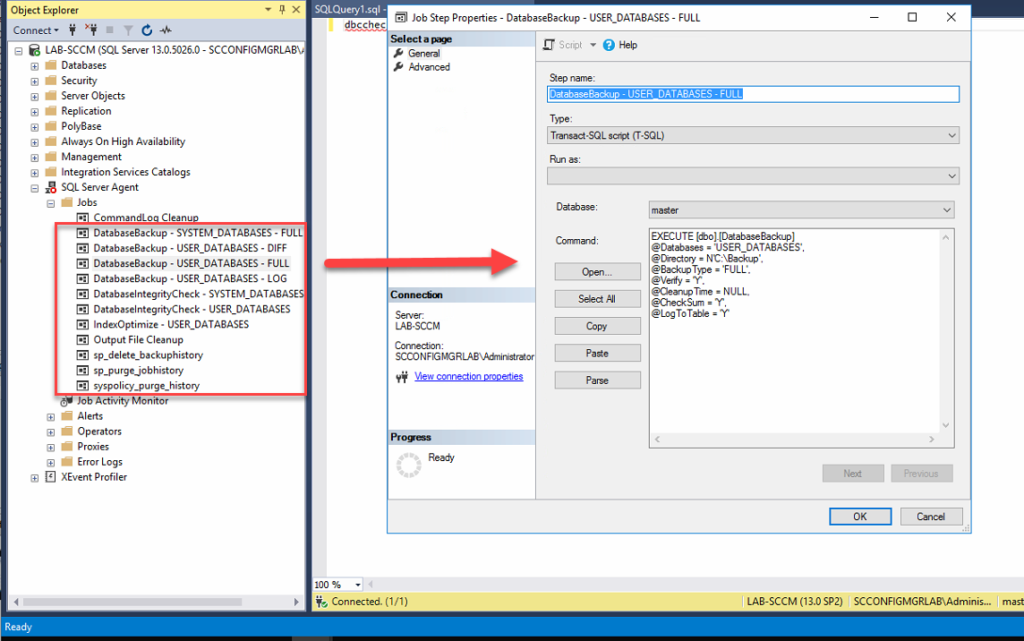The width and height of the screenshot is (1024, 641).
Task: Expand the Databases node
Action: pos(35,66)
